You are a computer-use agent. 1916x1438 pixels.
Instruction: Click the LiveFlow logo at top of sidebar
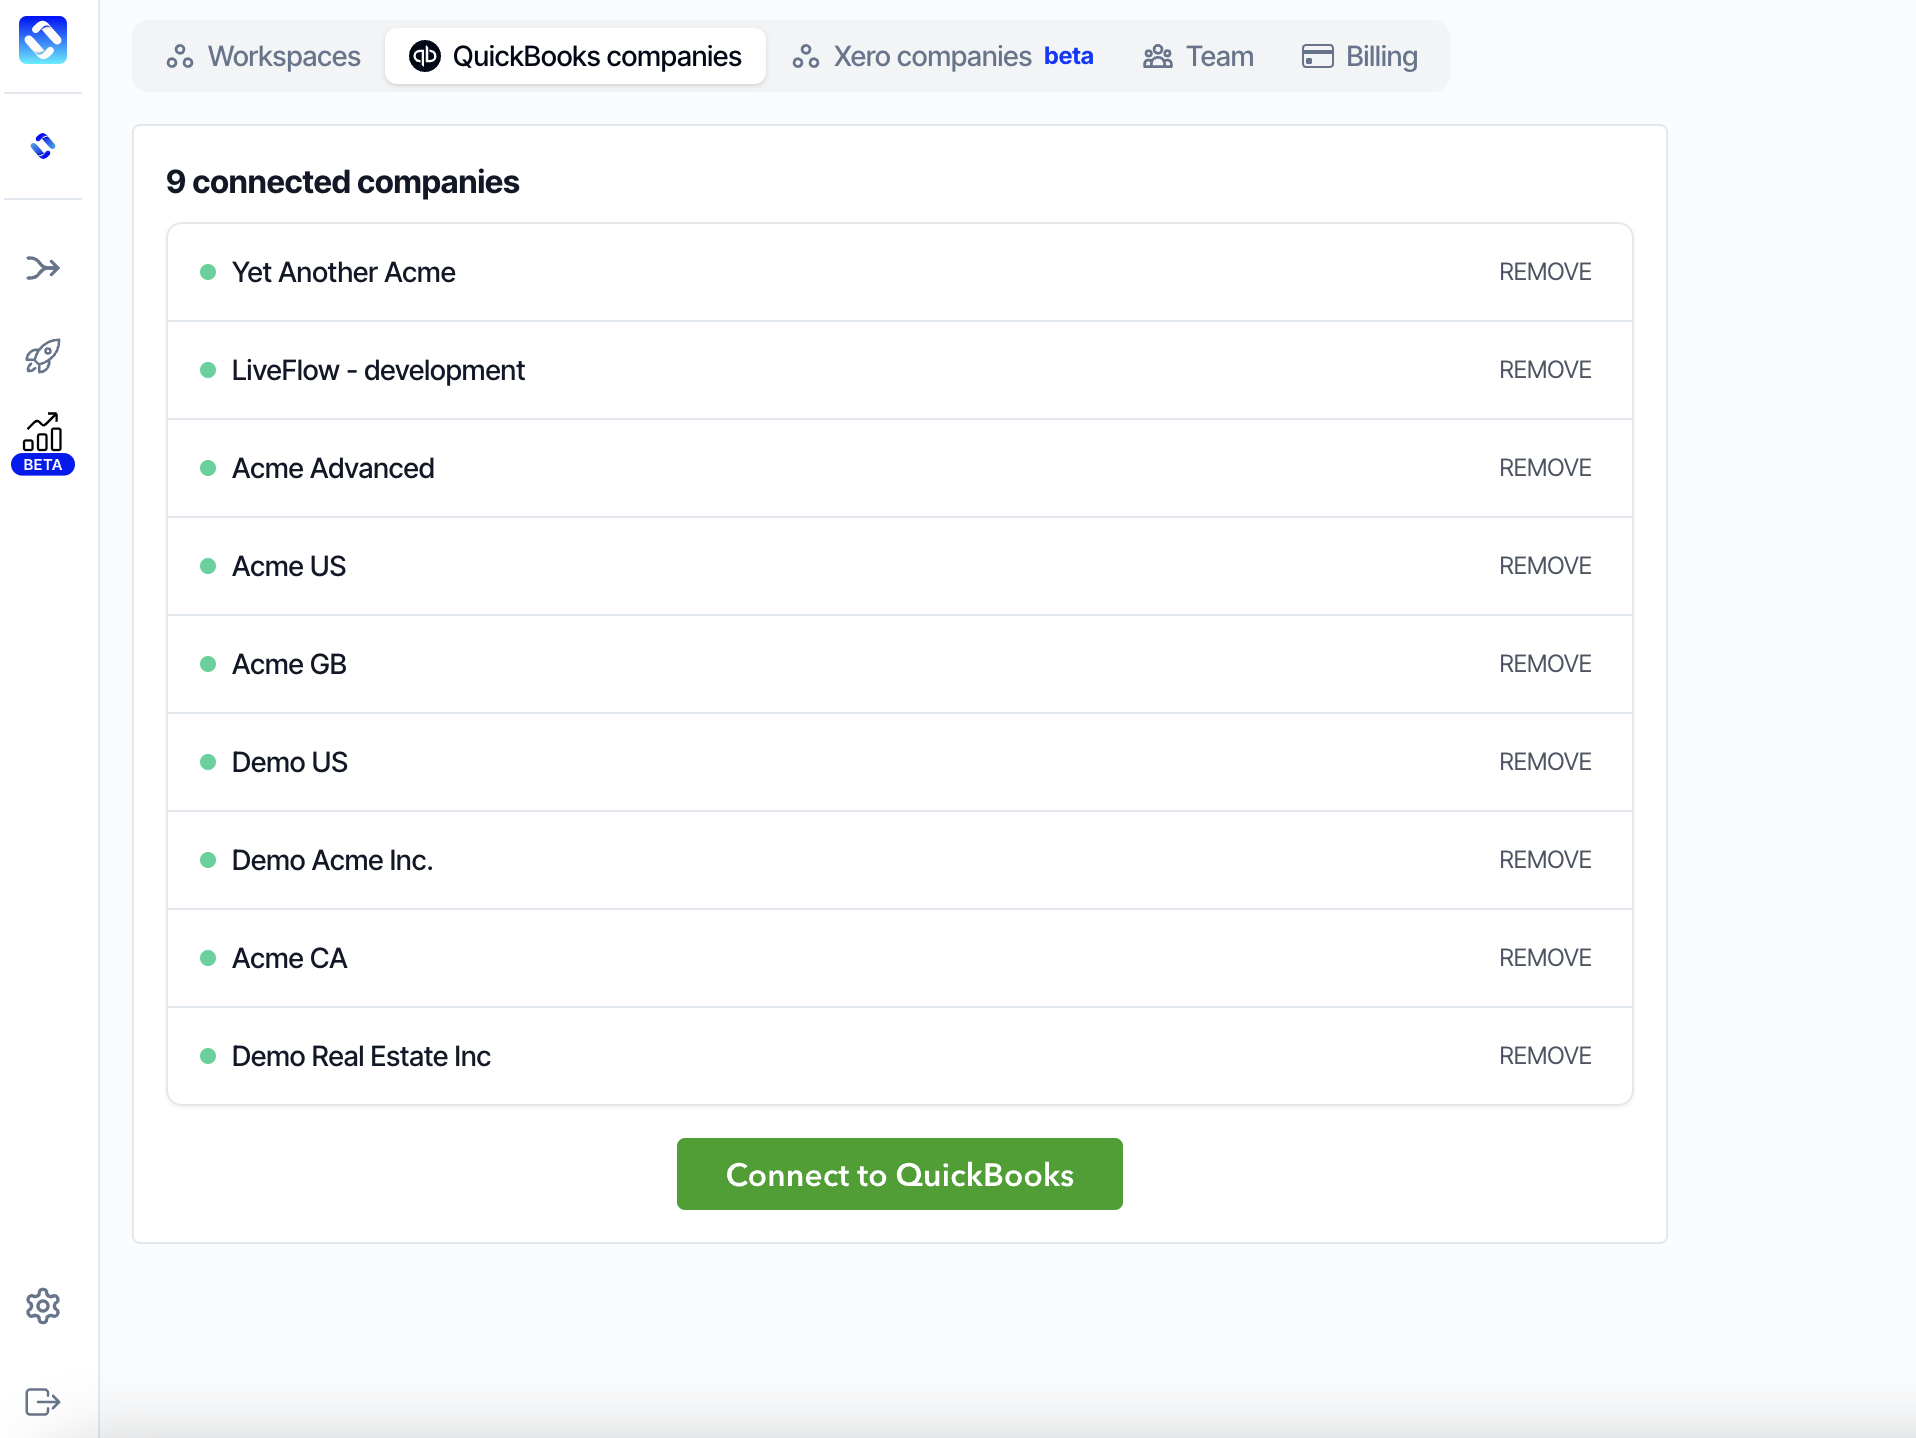[43, 40]
